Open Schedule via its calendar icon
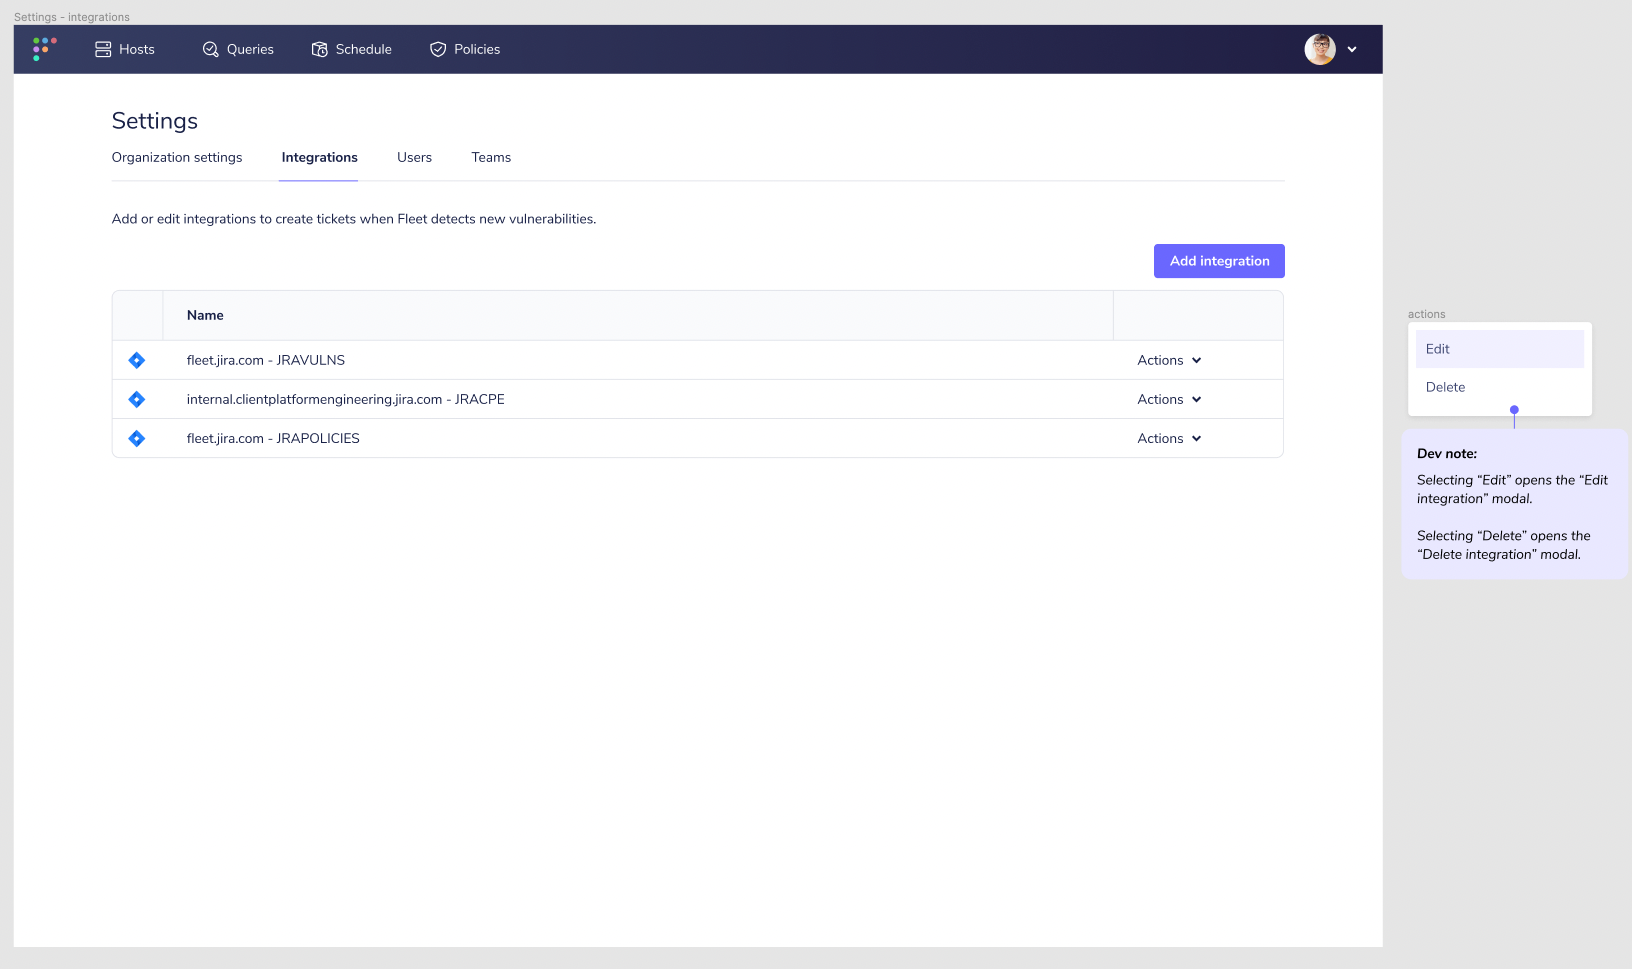The width and height of the screenshot is (1632, 969). (x=319, y=48)
